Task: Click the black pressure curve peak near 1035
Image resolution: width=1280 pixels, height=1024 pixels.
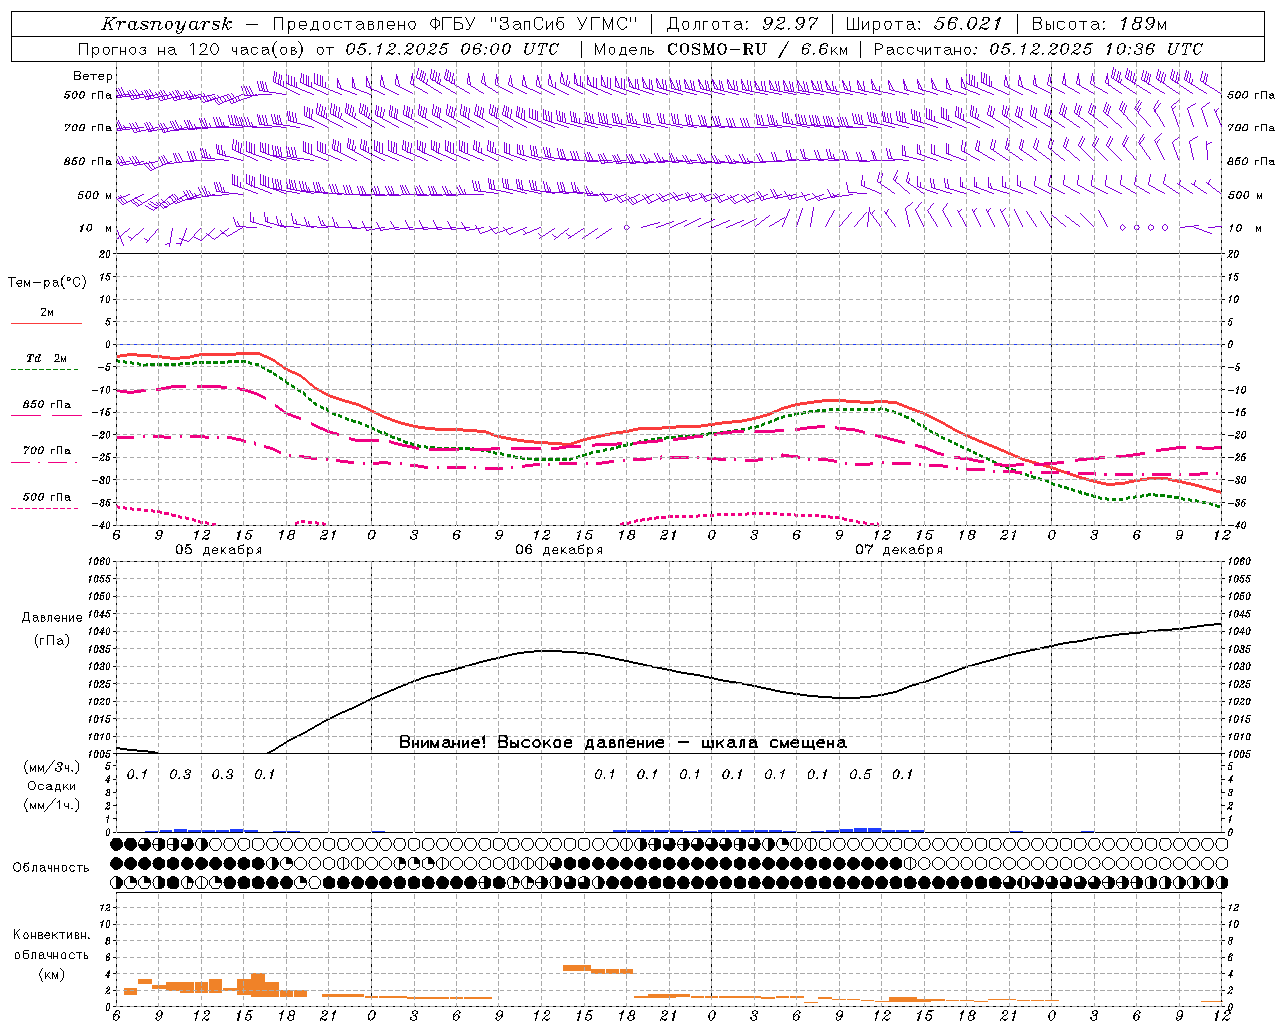Action: tap(546, 651)
